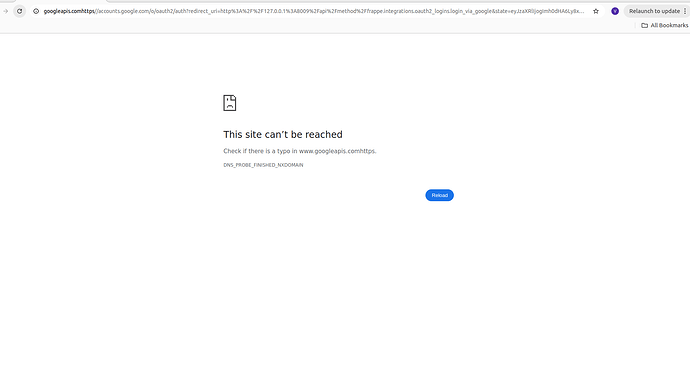
Task: View site information icon in address bar
Action: 36,11
